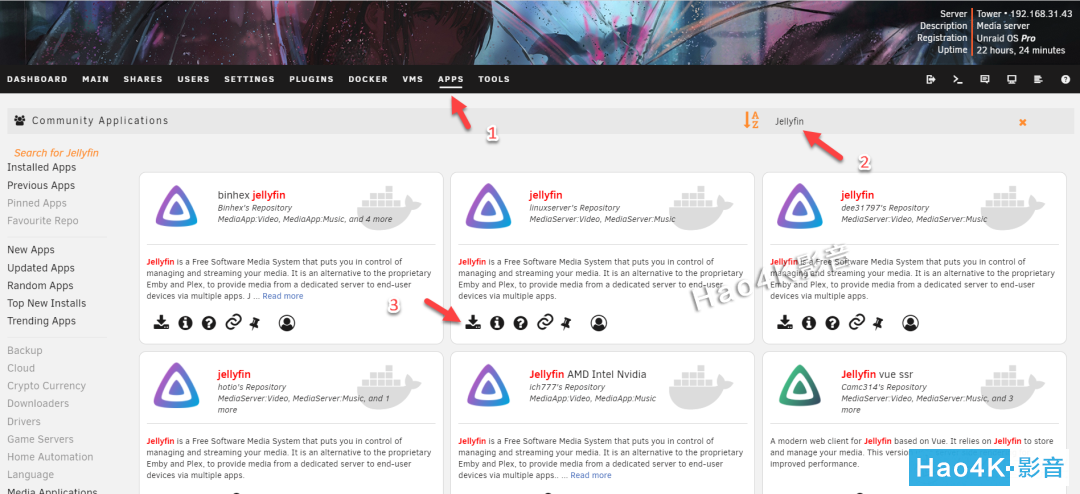
Task: Browse Random Apps category
Action: 41,285
